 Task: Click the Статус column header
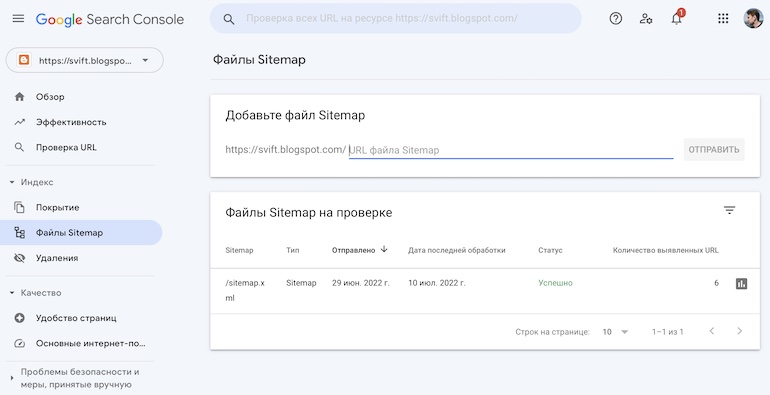click(550, 250)
